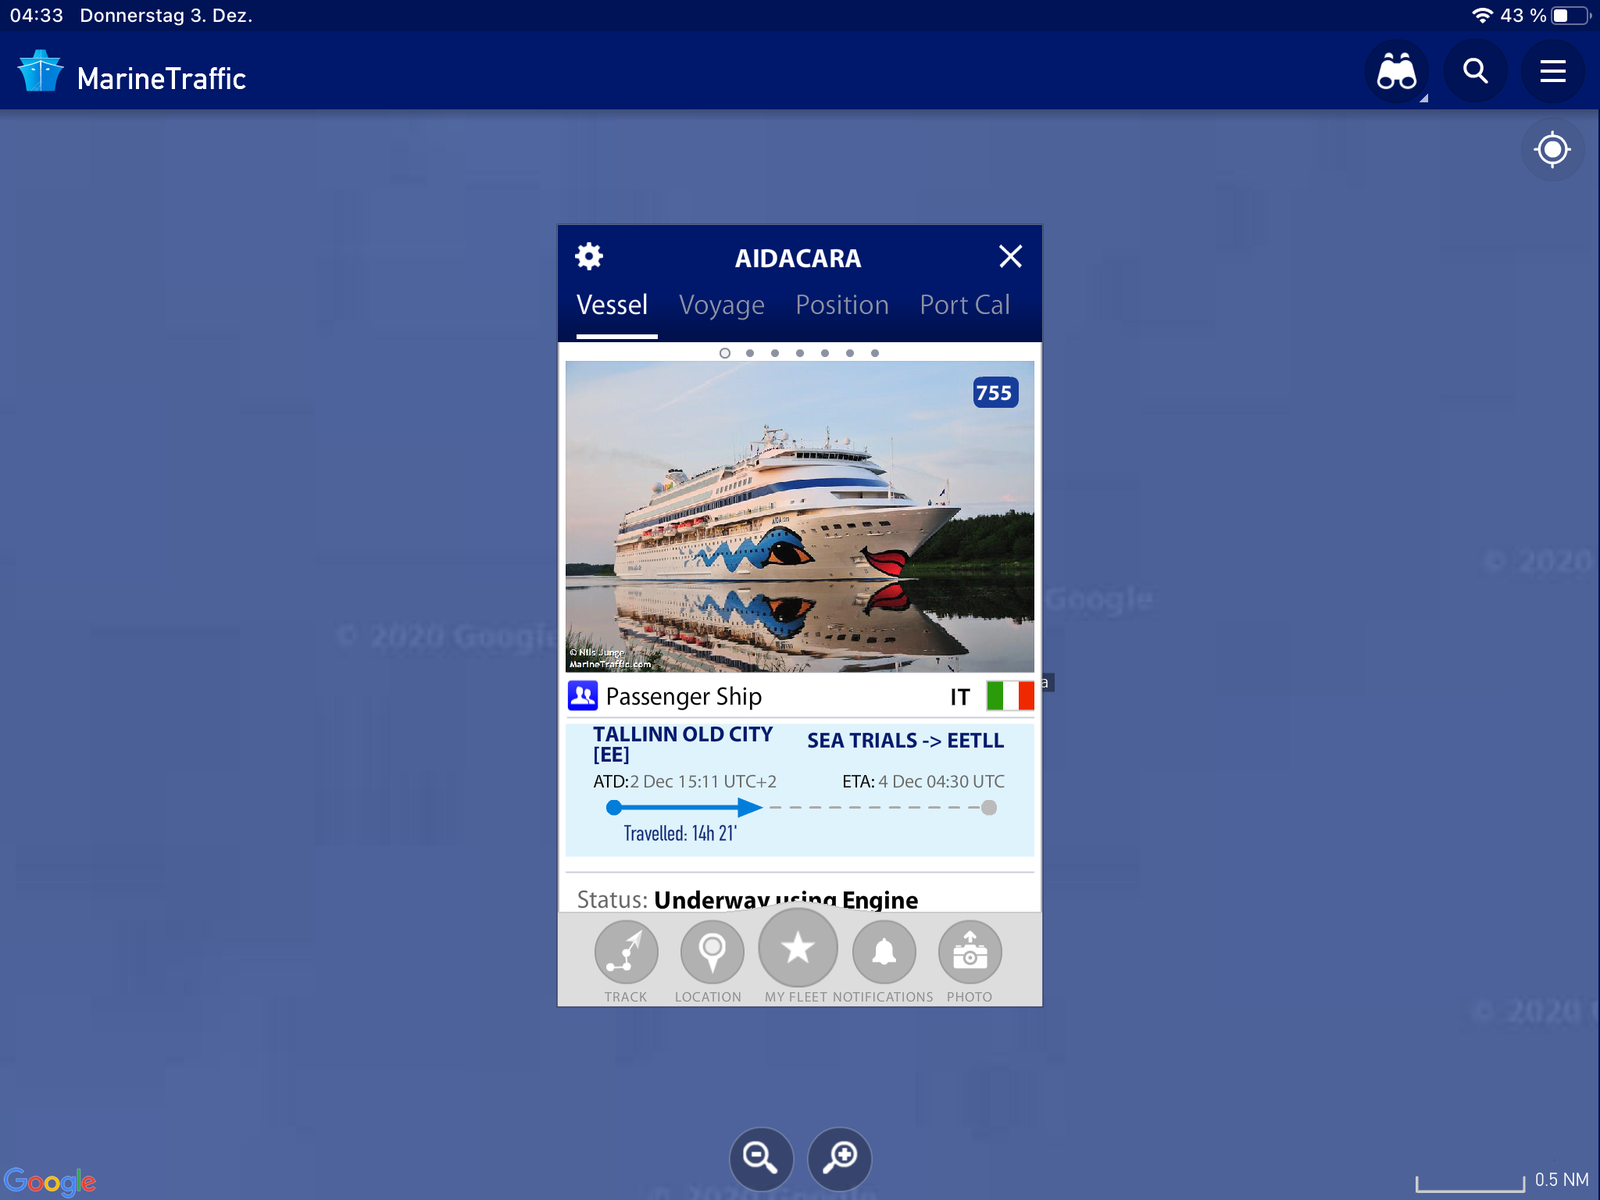Upload a photo of the vessel
Image resolution: width=1600 pixels, height=1200 pixels.
point(969,952)
